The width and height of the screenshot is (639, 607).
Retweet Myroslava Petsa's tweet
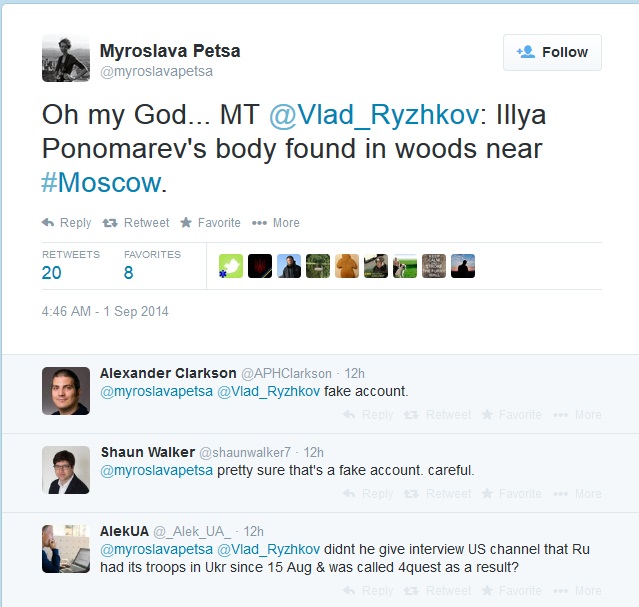pyautogui.click(x=136, y=223)
